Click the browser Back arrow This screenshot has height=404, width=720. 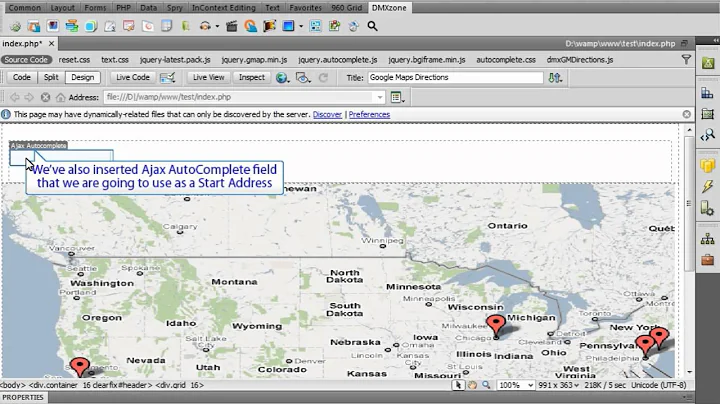pyautogui.click(x=15, y=97)
